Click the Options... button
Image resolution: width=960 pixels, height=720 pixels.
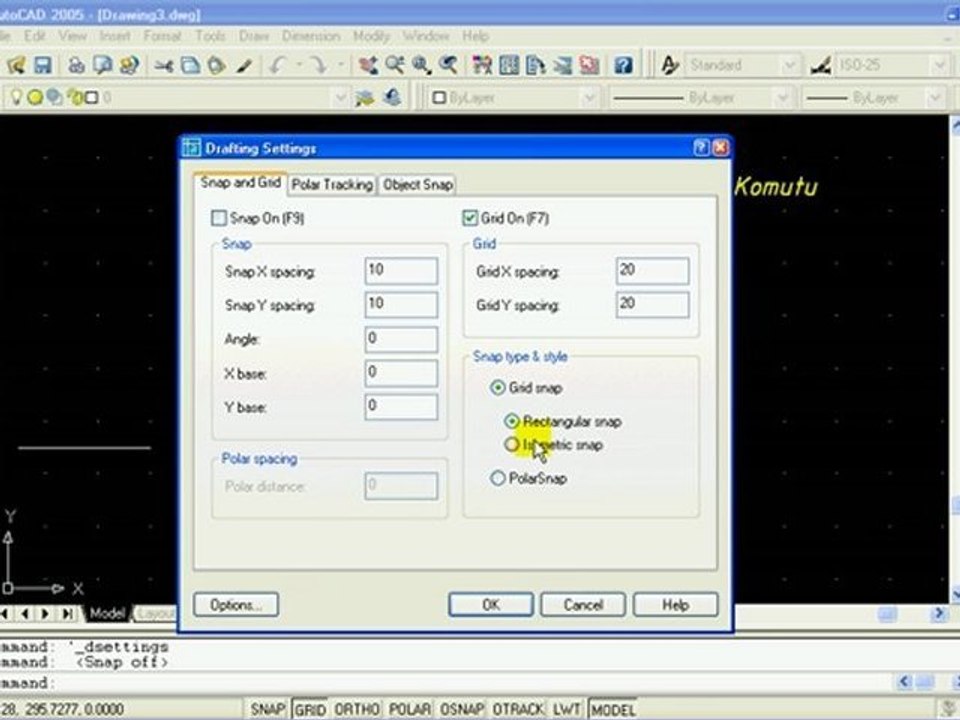click(x=236, y=605)
